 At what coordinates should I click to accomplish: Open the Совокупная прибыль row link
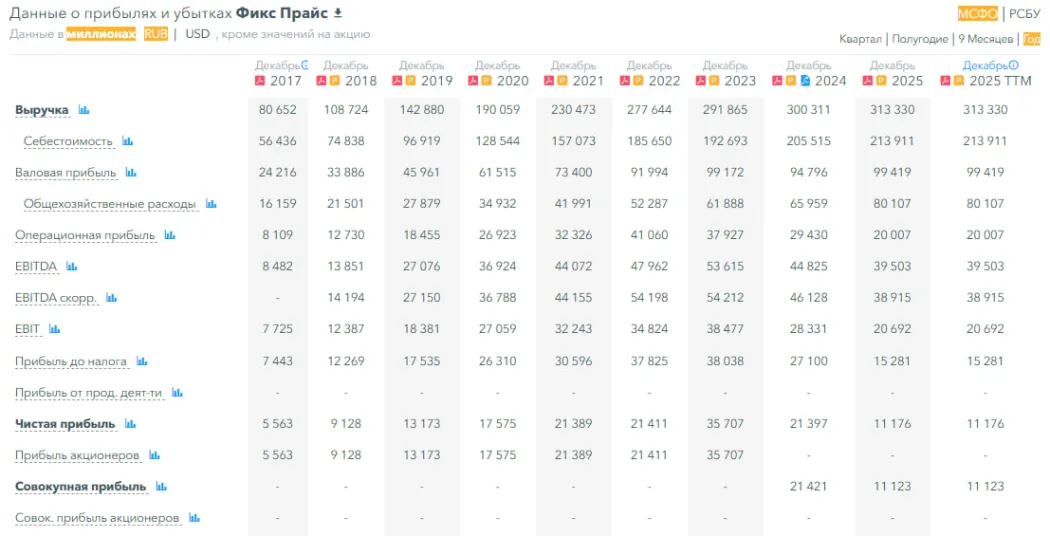pyautogui.click(x=80, y=487)
